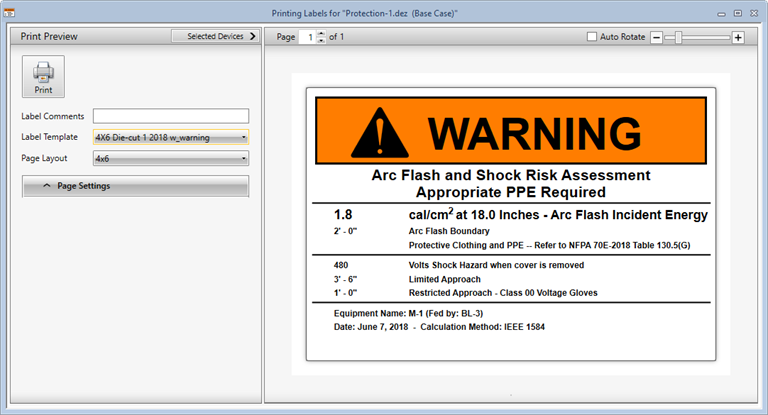Click the zoom slider handle
The width and height of the screenshot is (768, 415).
(679, 37)
